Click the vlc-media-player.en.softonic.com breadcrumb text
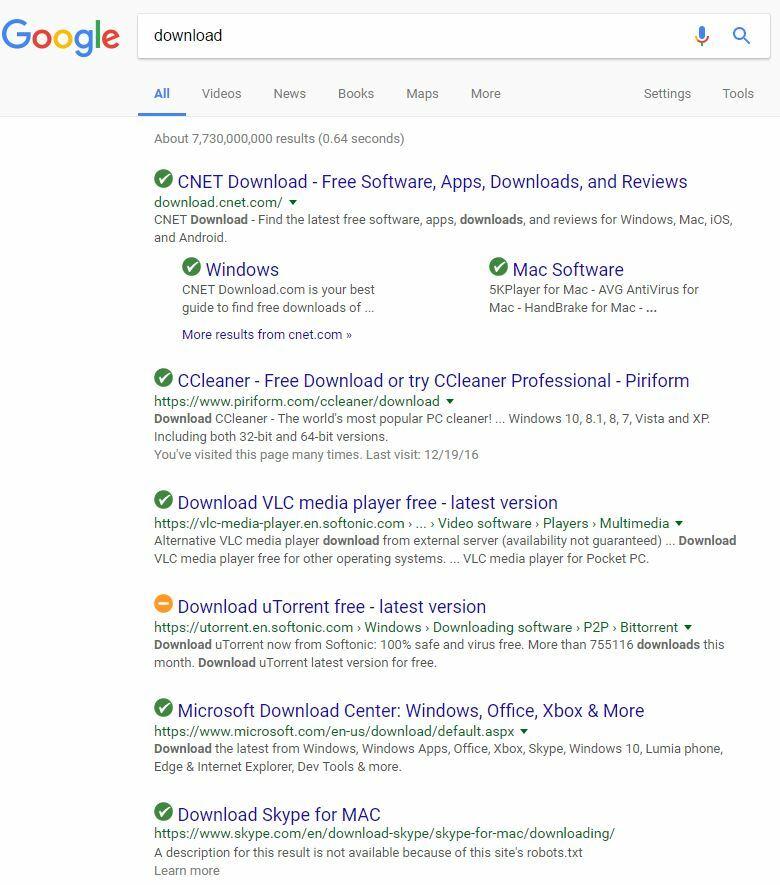The image size is (780, 885). point(411,523)
